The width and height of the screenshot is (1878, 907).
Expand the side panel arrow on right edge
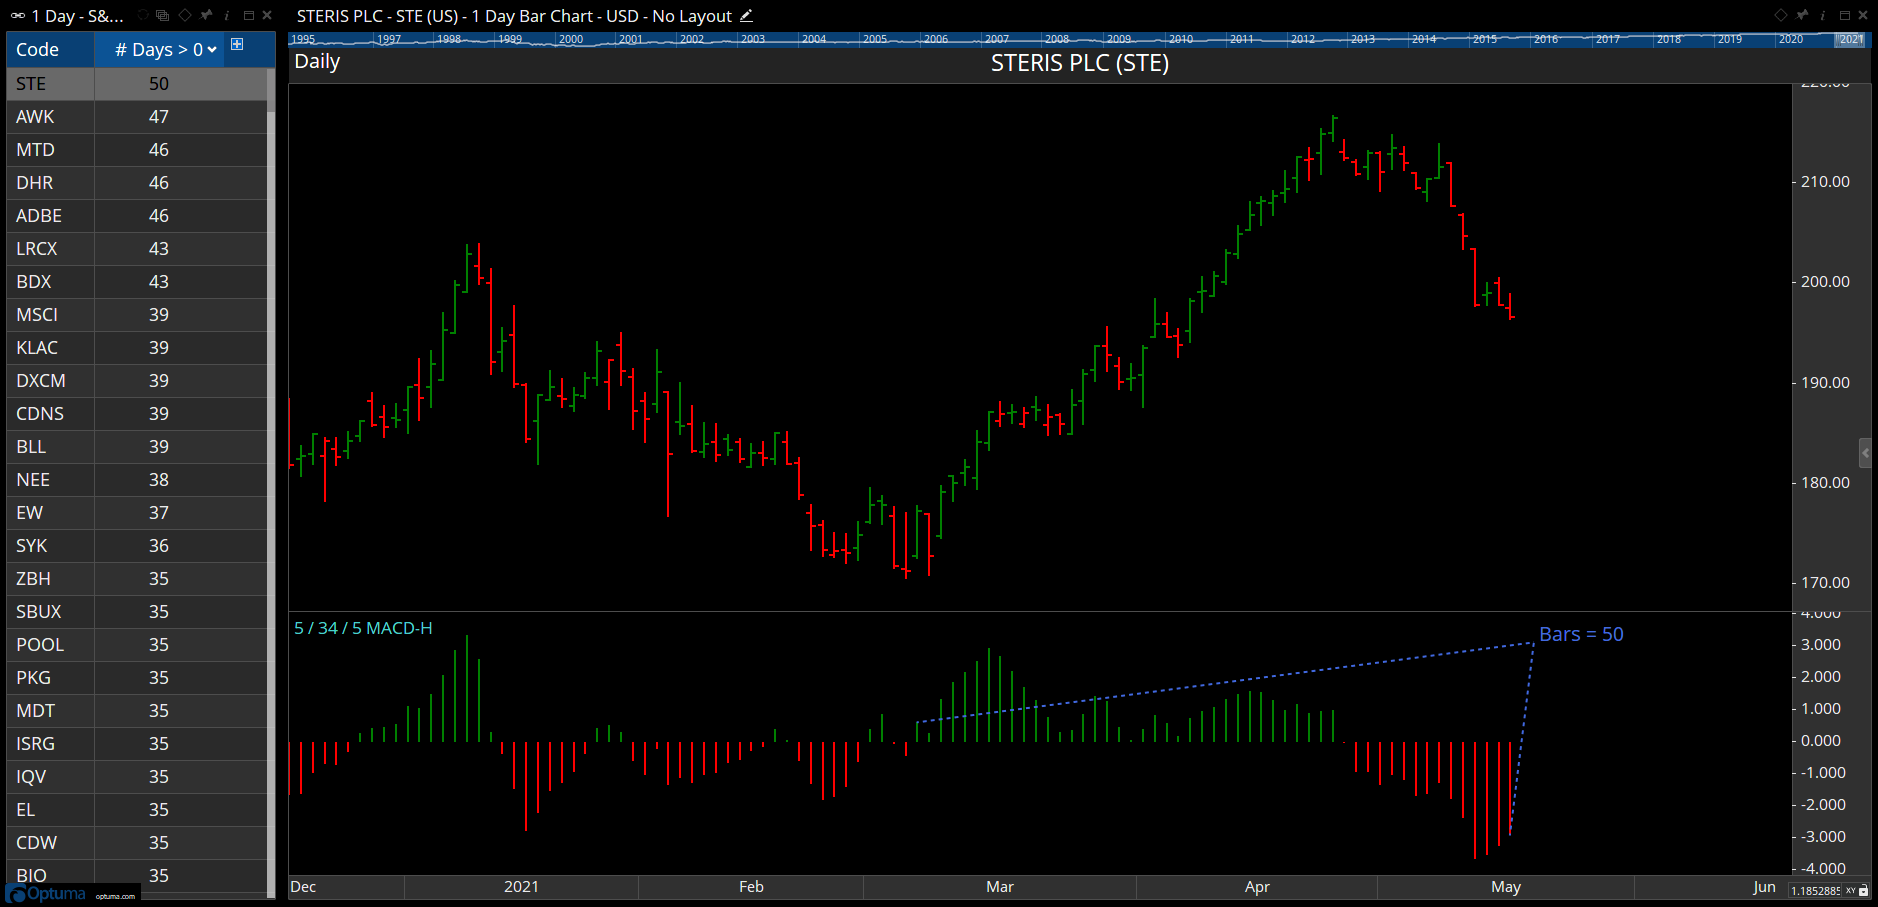click(1865, 453)
